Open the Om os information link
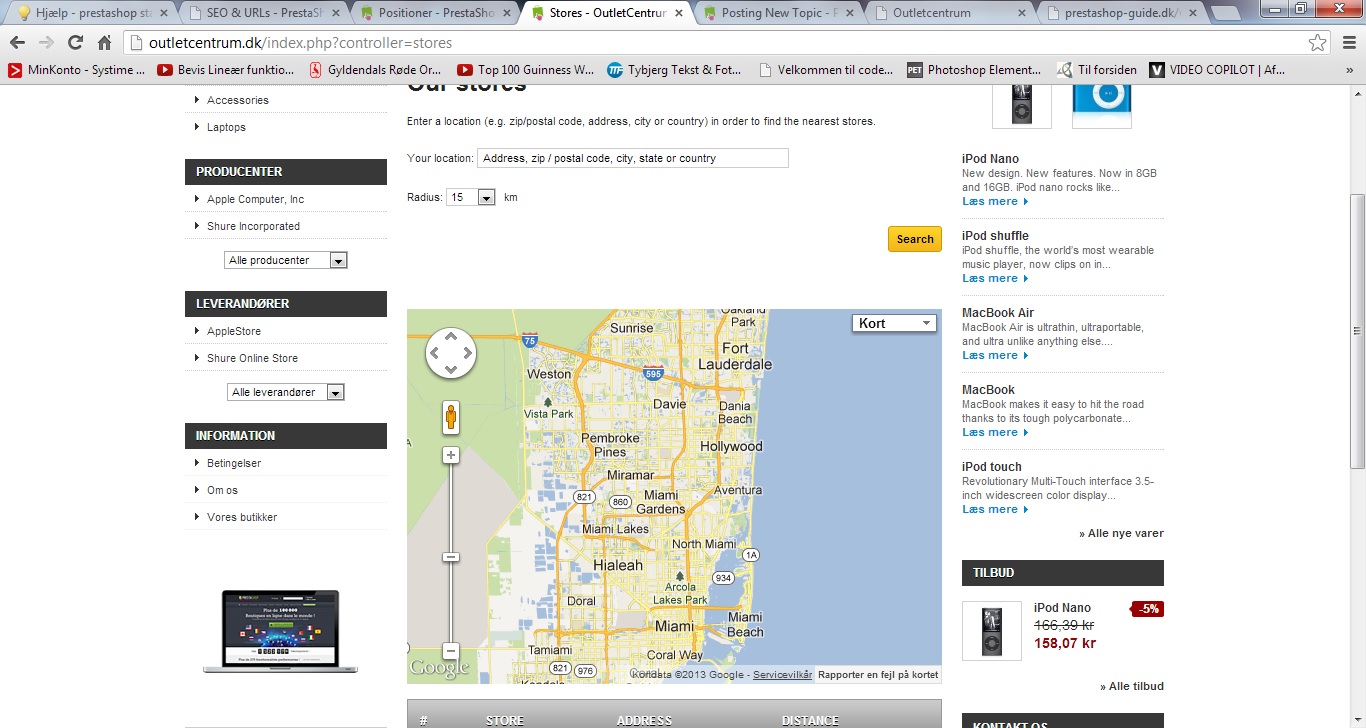The height and width of the screenshot is (728, 1366). [222, 490]
